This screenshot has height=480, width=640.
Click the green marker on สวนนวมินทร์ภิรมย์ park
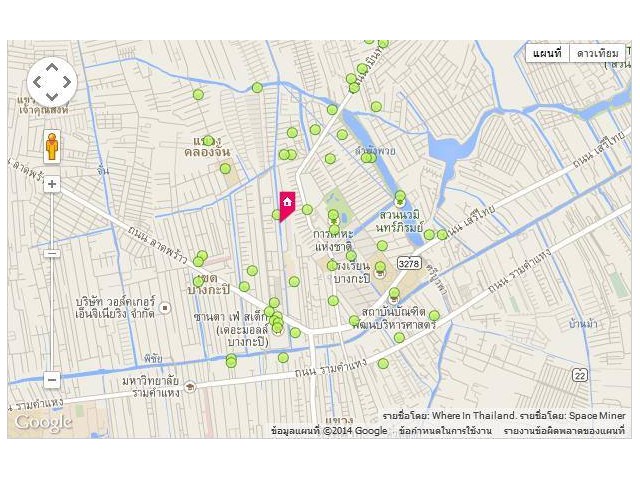point(400,196)
